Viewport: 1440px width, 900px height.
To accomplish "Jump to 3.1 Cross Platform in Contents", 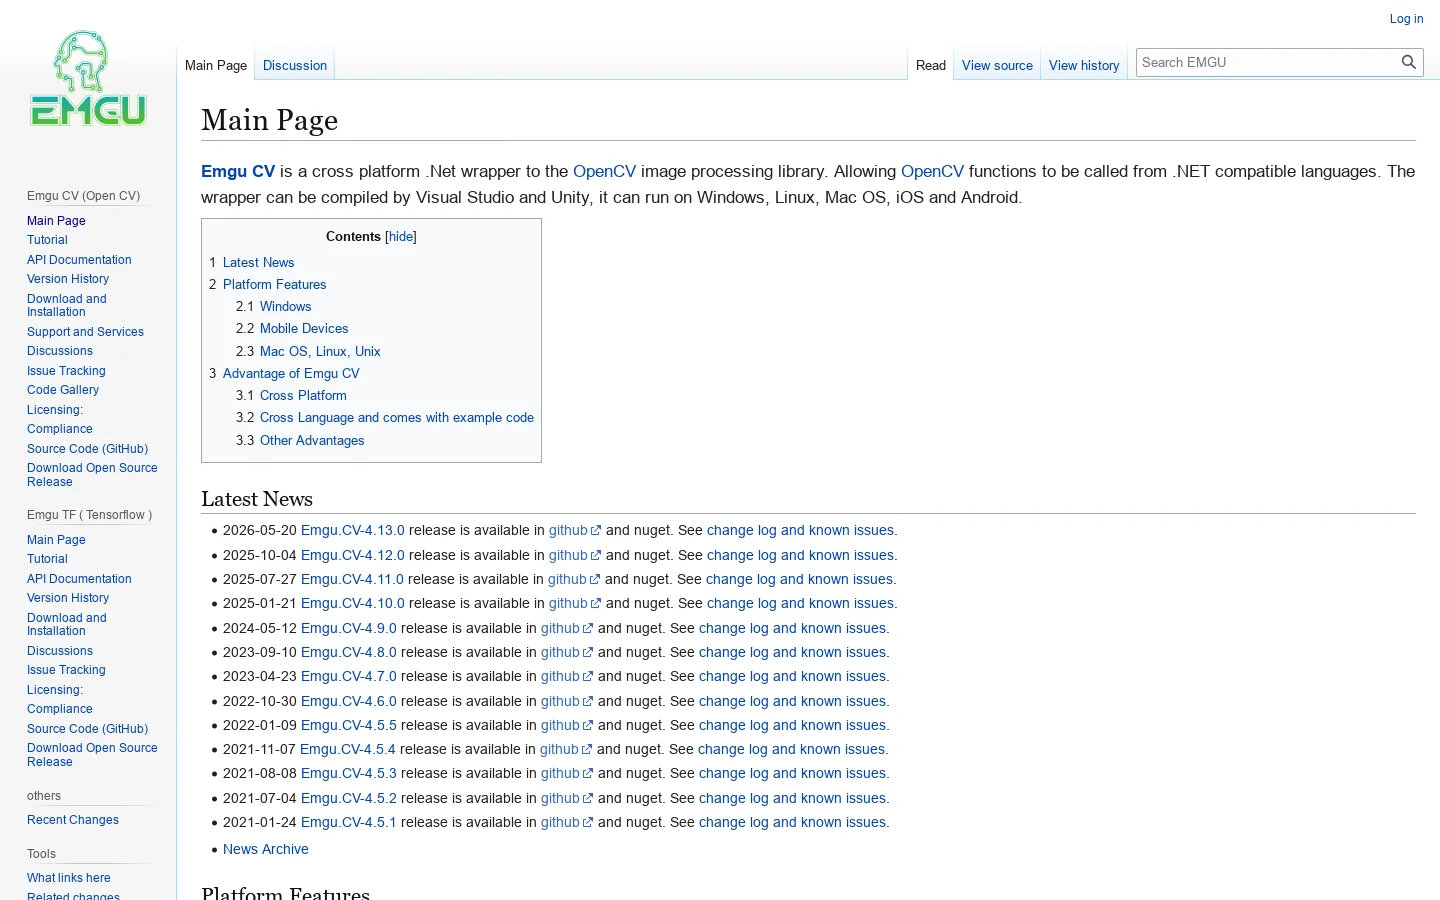I will (x=291, y=396).
